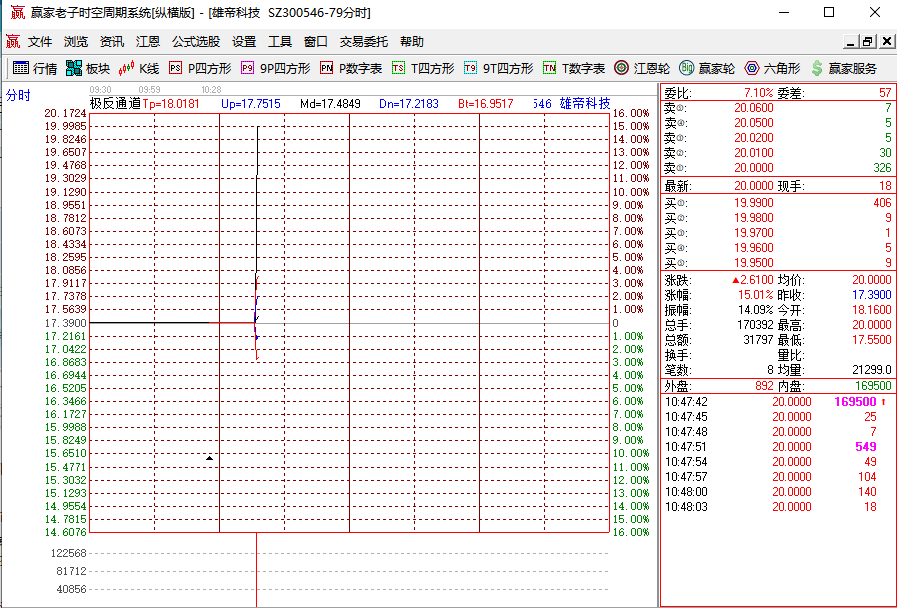The height and width of the screenshot is (608, 897).
Task: Click the 外盘 892 value
Action: 764,386
